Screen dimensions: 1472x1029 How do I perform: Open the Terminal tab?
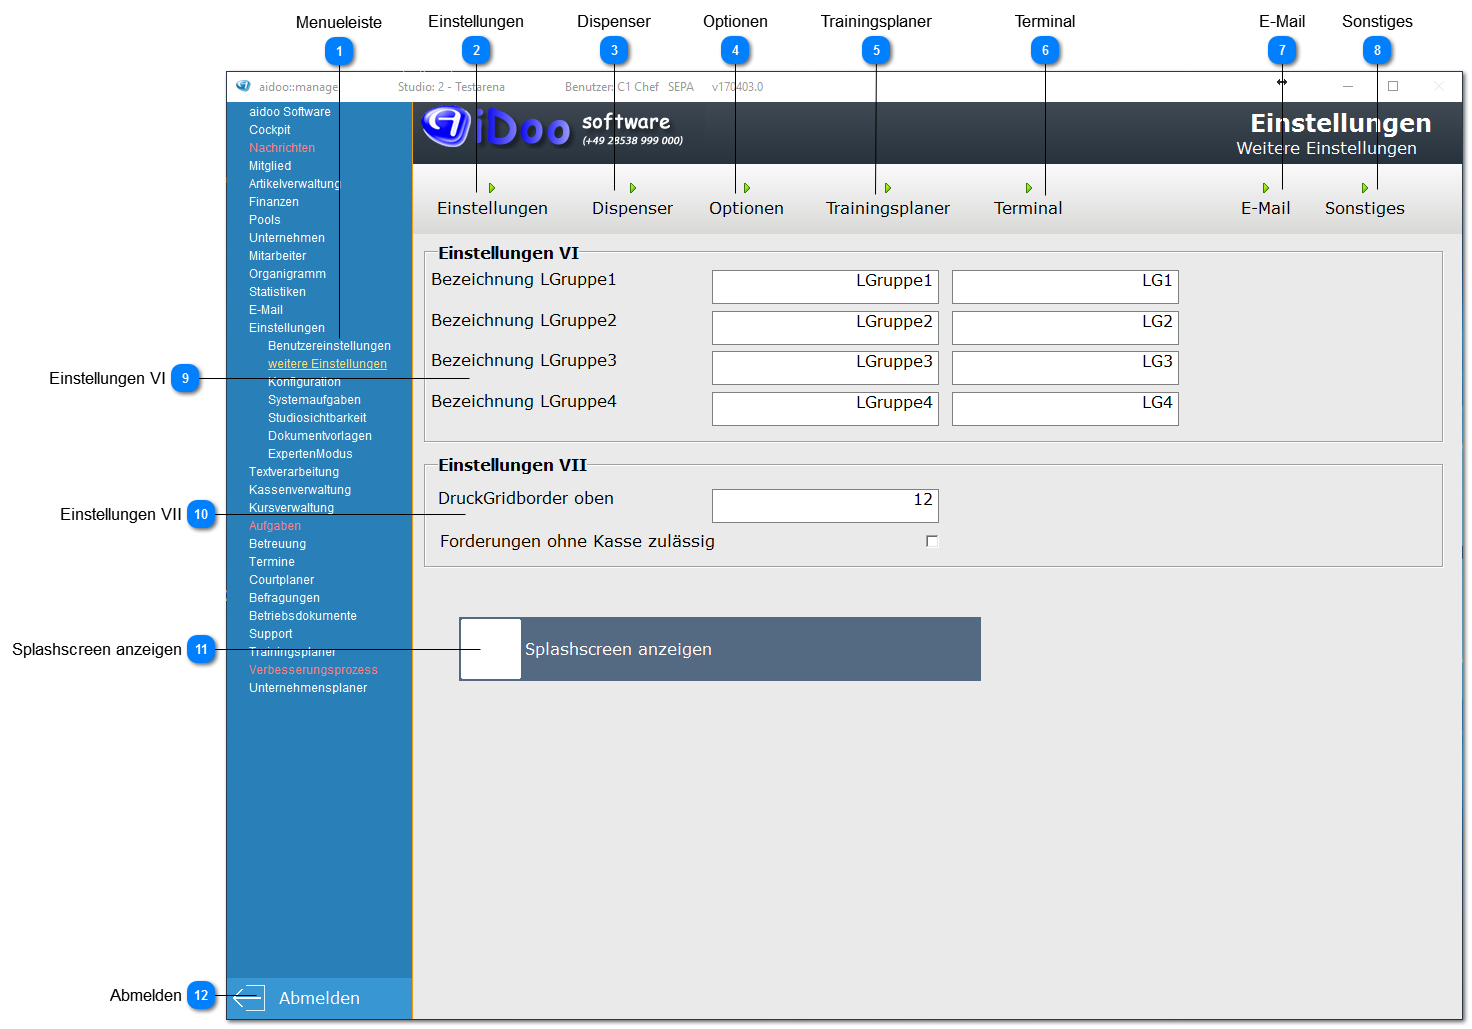[x=1028, y=208]
